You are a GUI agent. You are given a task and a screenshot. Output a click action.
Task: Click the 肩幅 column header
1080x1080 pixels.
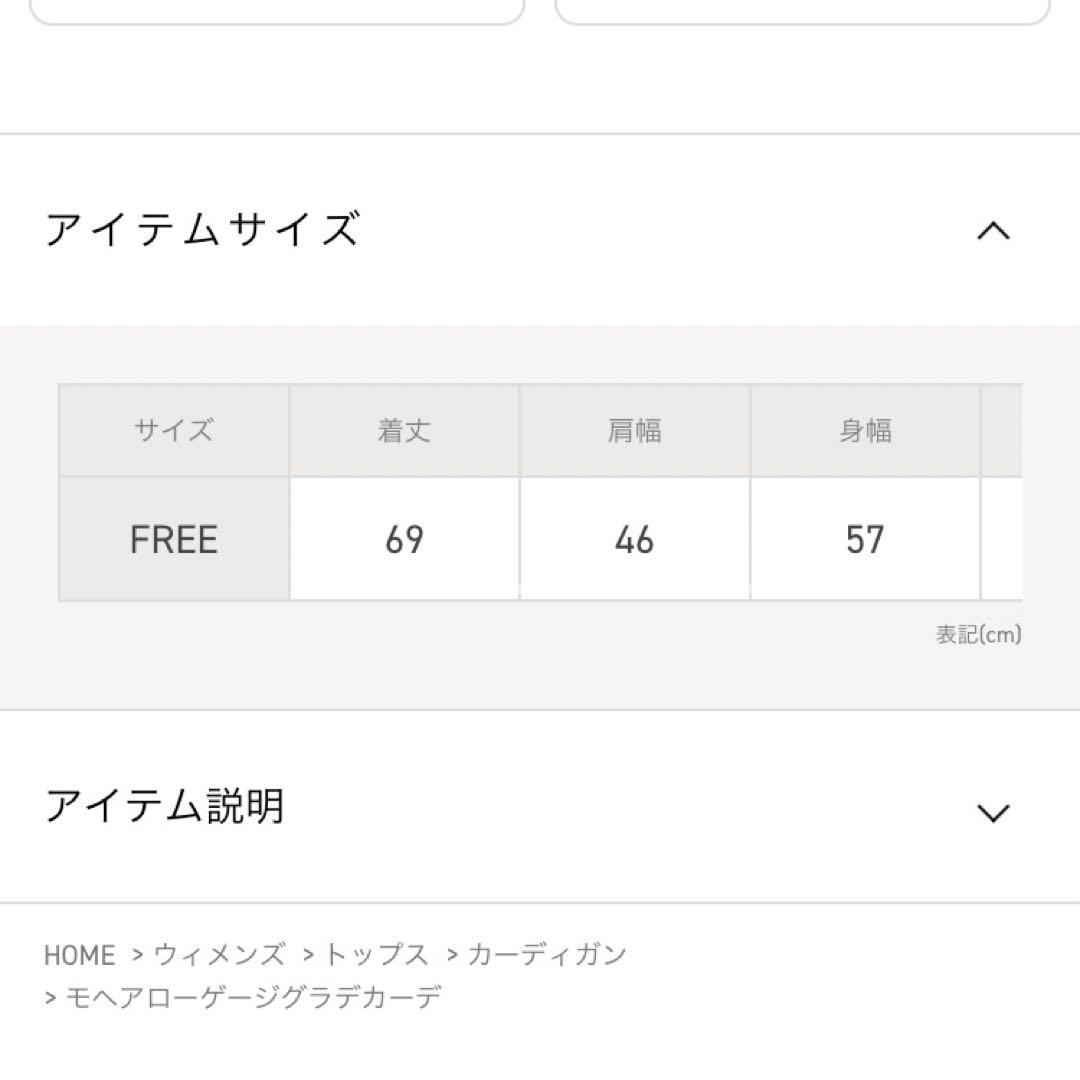coord(636,430)
